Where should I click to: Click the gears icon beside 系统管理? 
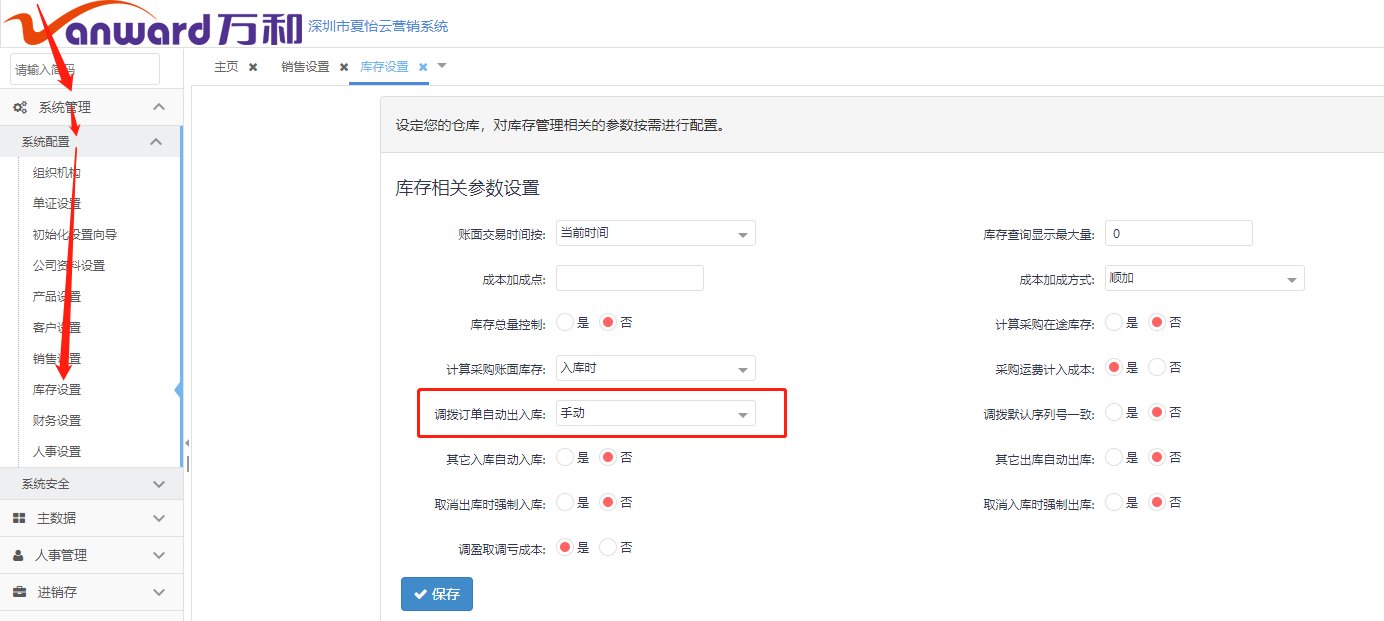20,107
